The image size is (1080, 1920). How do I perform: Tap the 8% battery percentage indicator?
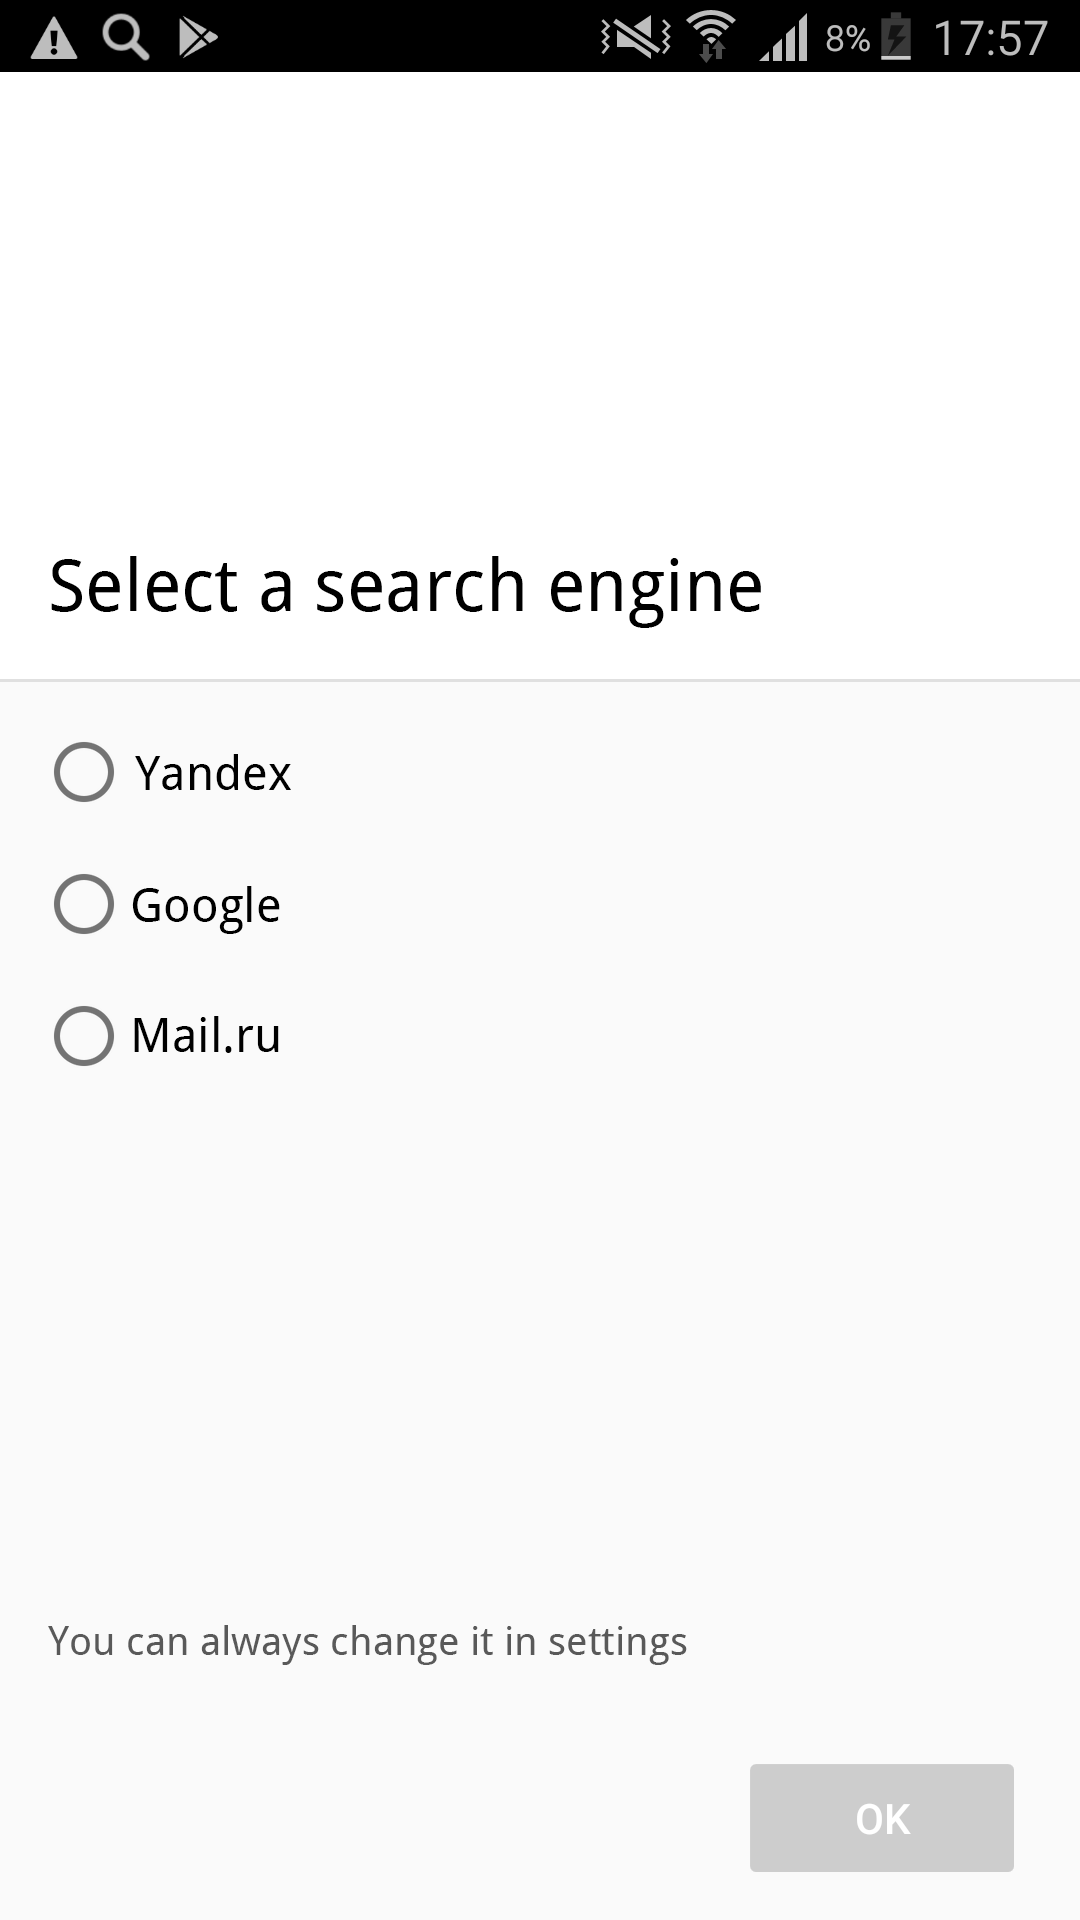[845, 38]
